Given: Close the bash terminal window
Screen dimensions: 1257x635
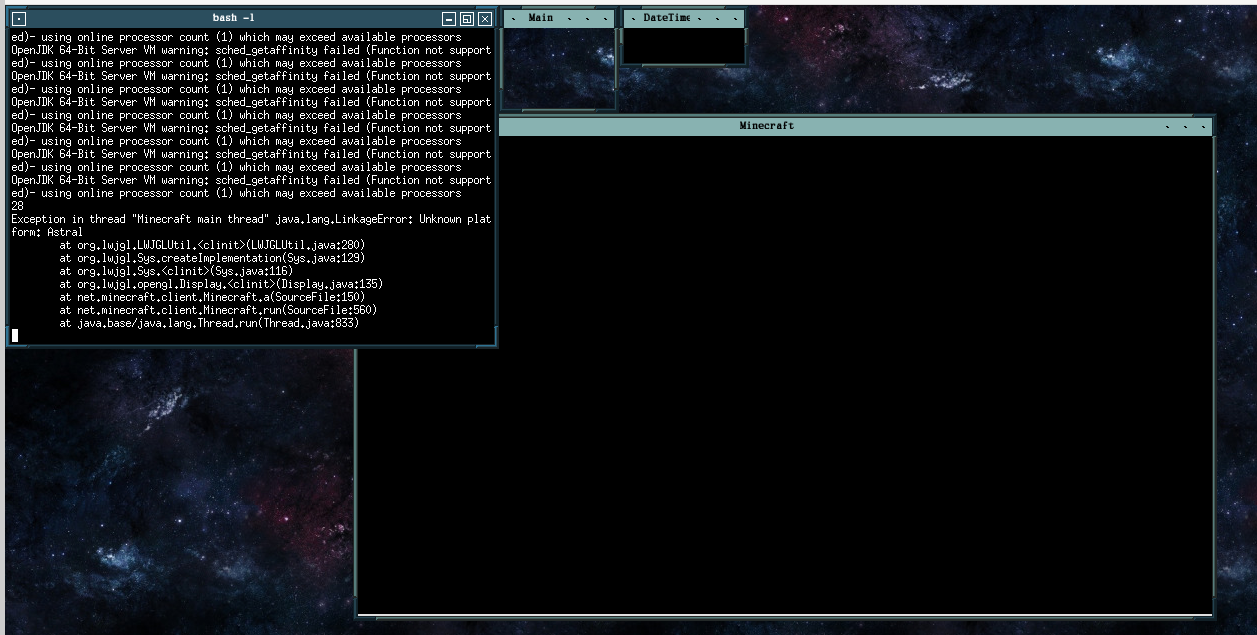Looking at the screenshot, I should [485, 18].
